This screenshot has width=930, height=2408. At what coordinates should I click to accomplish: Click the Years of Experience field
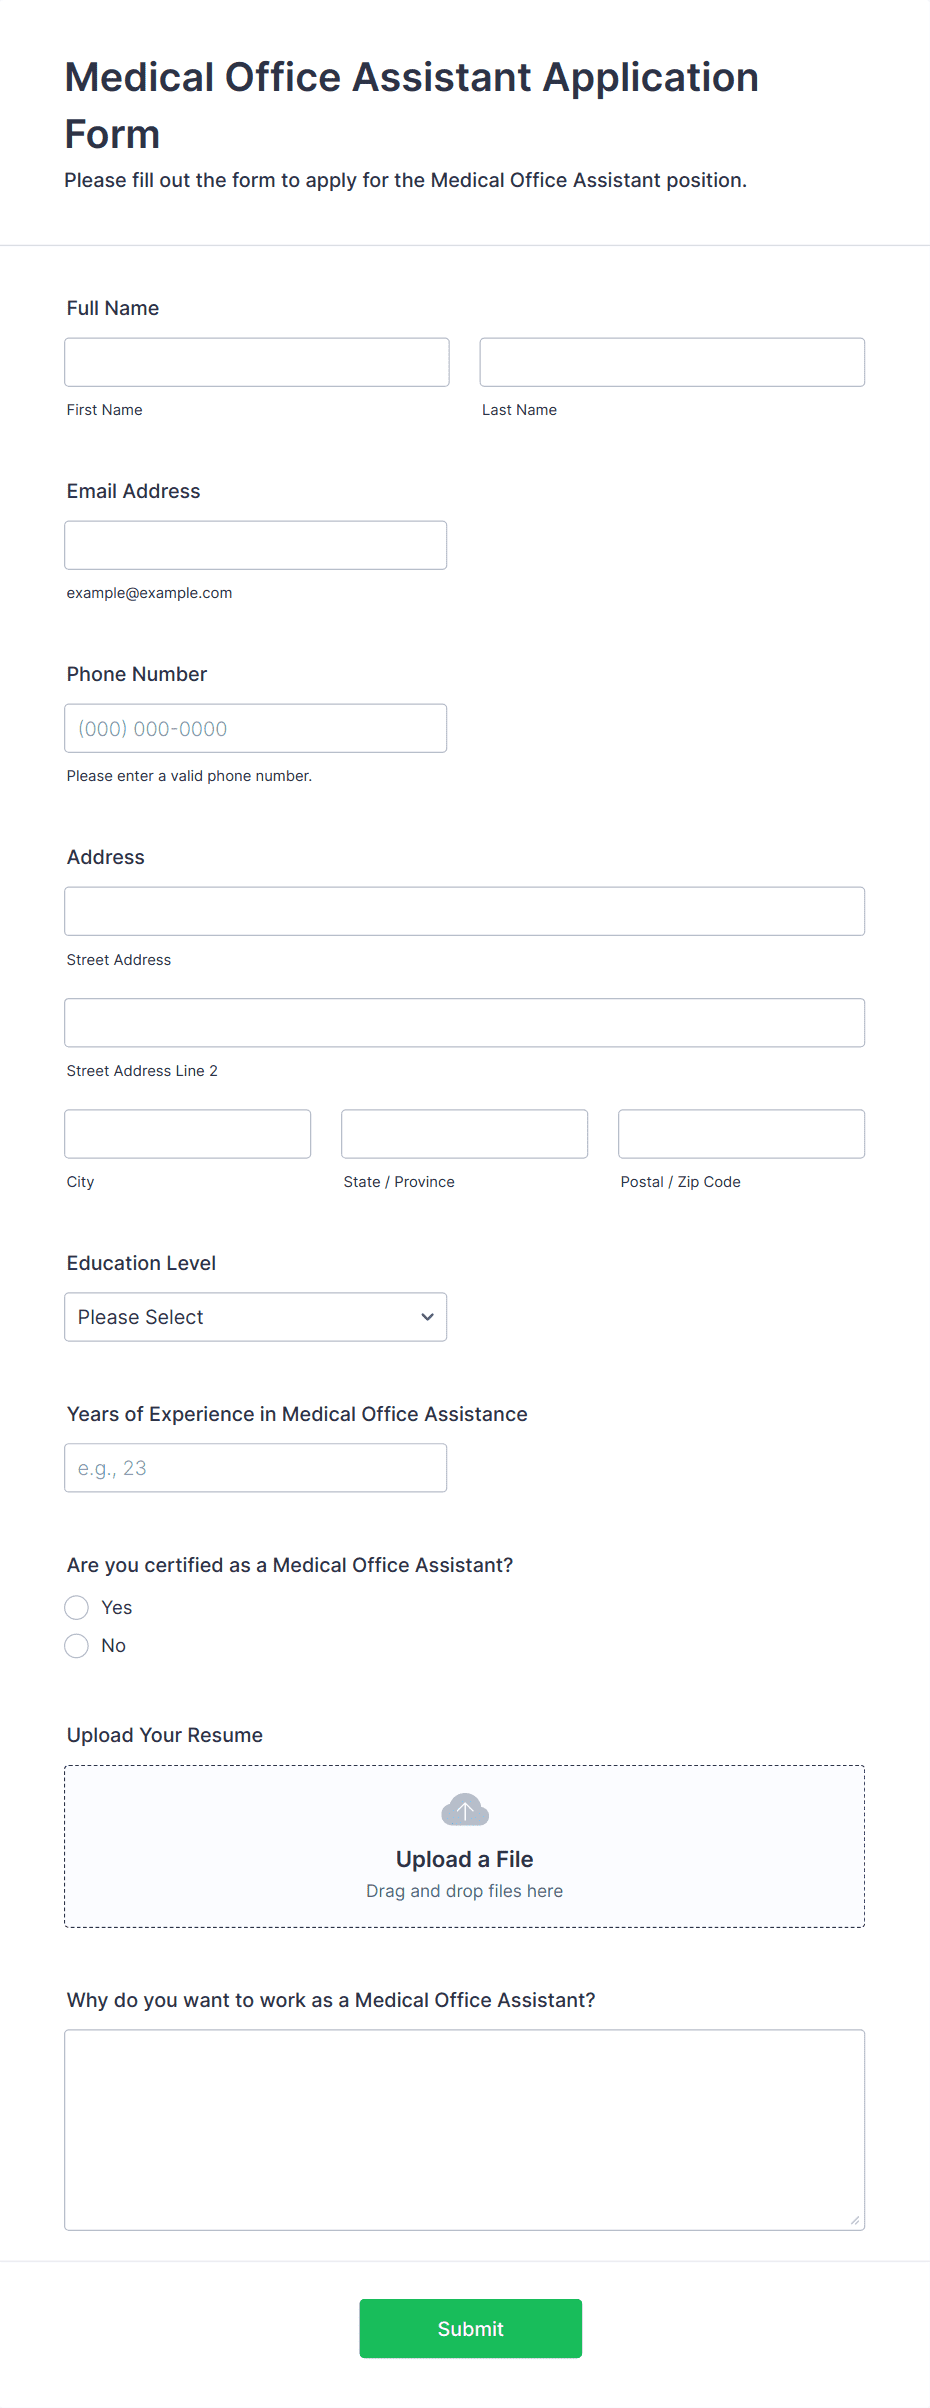point(255,1468)
